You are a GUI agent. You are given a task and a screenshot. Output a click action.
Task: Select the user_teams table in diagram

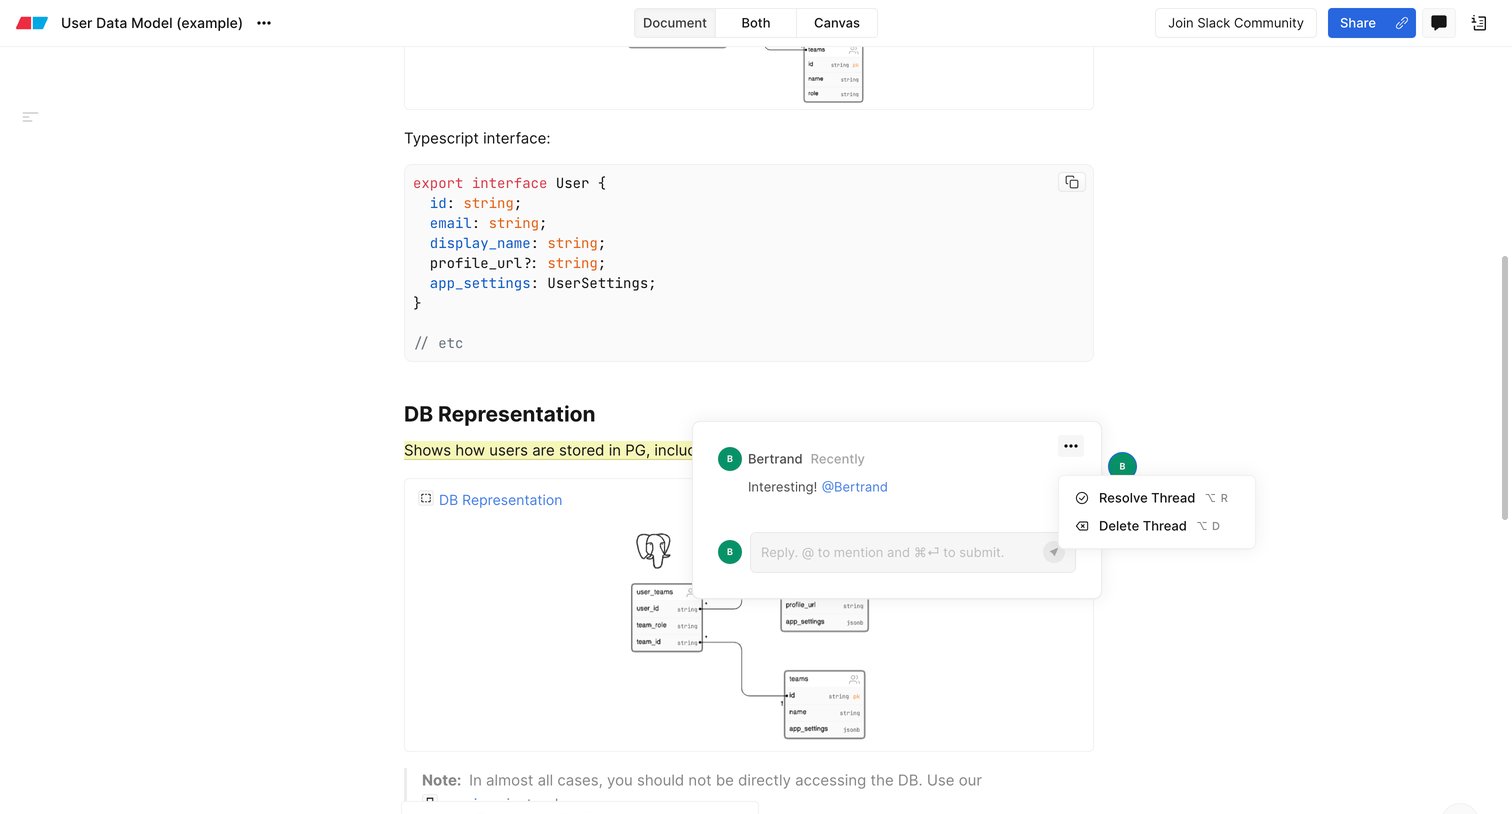coord(667,618)
